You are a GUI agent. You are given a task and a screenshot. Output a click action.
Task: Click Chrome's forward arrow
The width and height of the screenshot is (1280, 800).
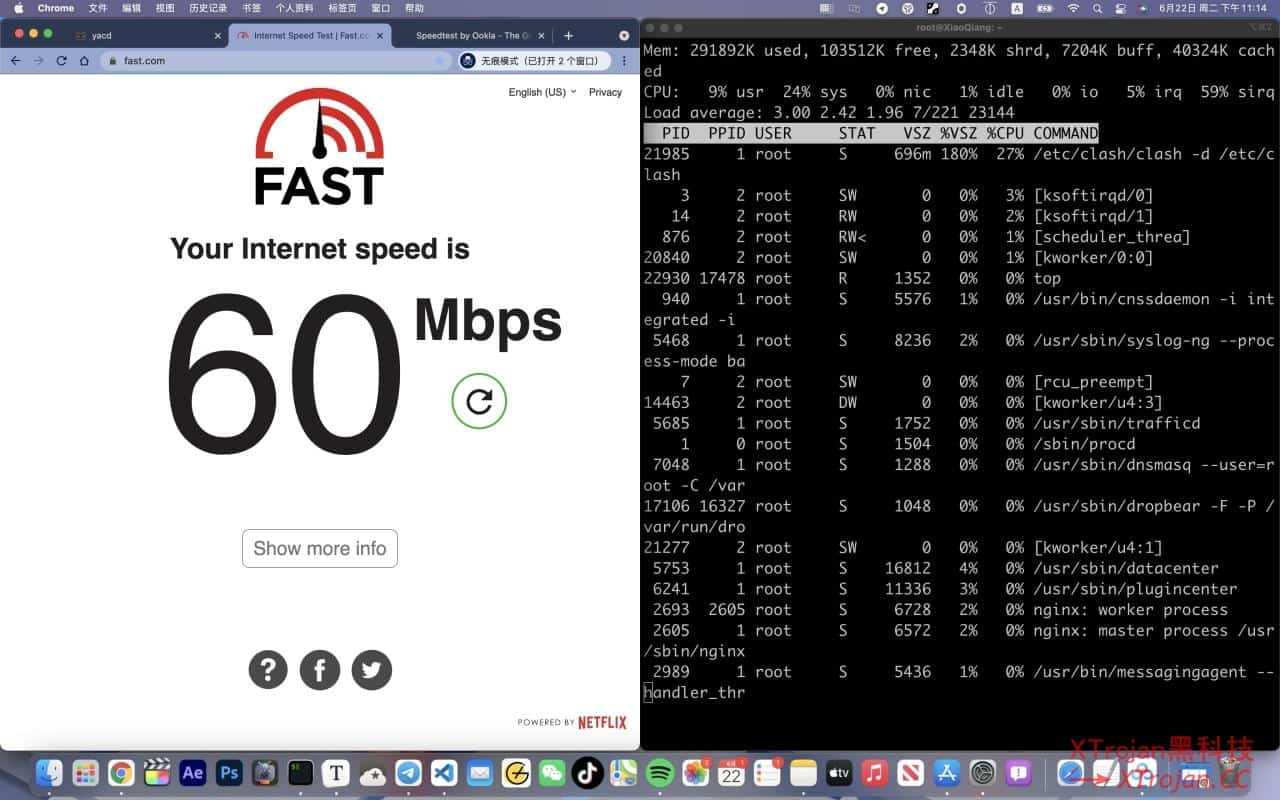tap(38, 61)
